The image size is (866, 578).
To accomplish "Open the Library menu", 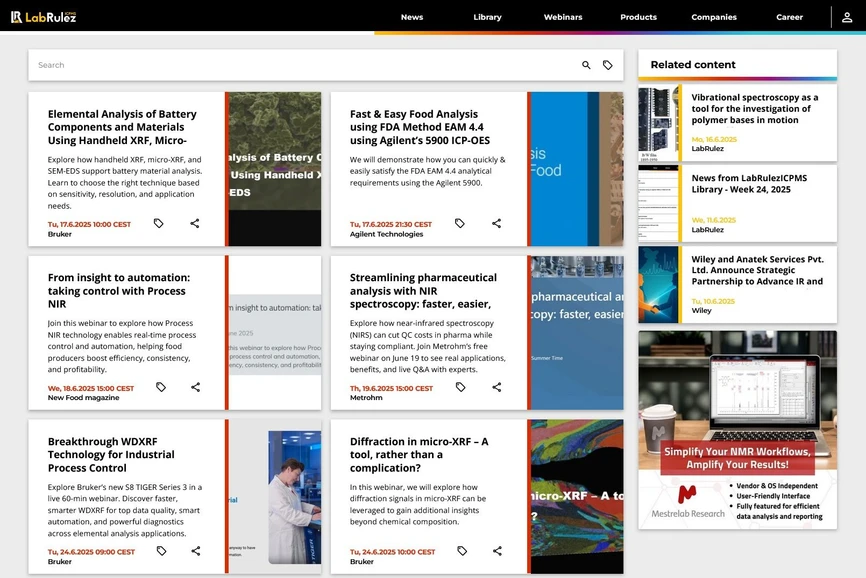I will point(487,17).
